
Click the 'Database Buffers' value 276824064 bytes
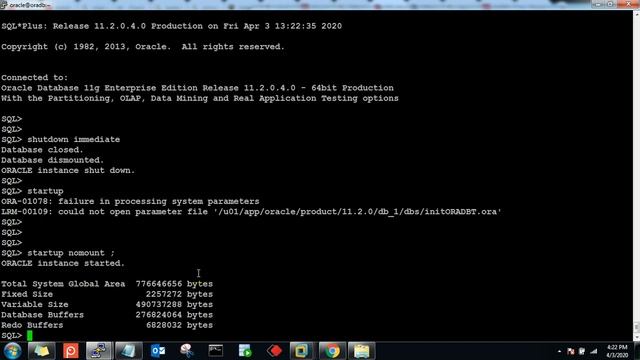pos(174,315)
